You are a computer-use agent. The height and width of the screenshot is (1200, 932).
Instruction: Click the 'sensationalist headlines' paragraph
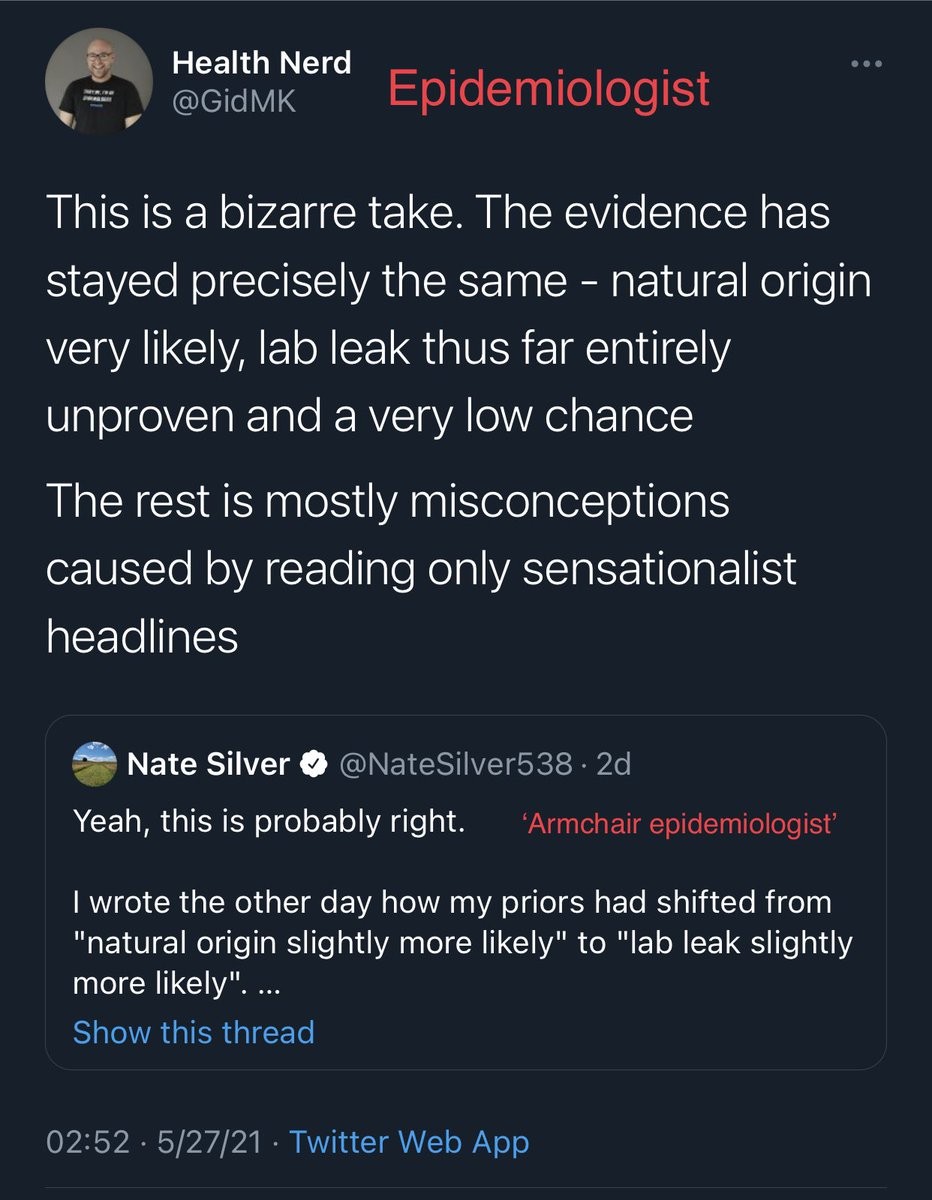point(421,567)
